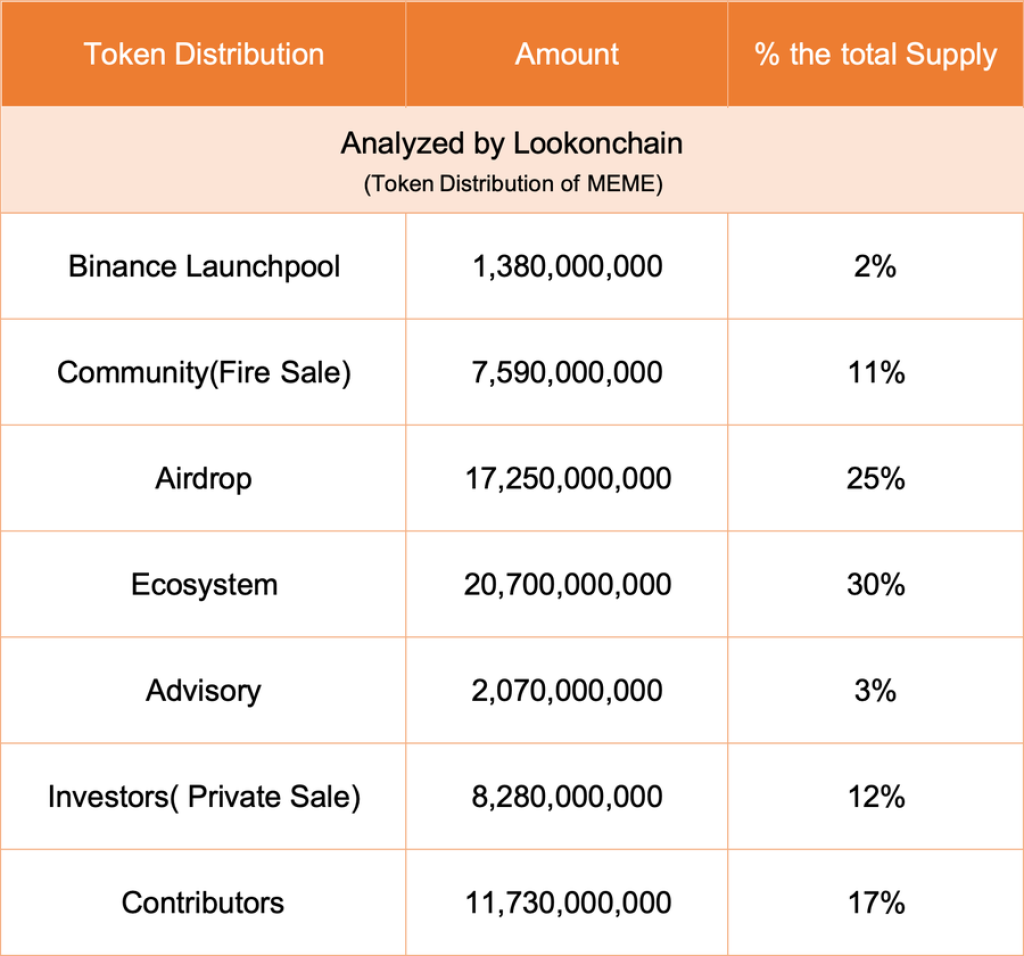Click the Token Distribution column header
The image size is (1024, 956).
coord(204,54)
